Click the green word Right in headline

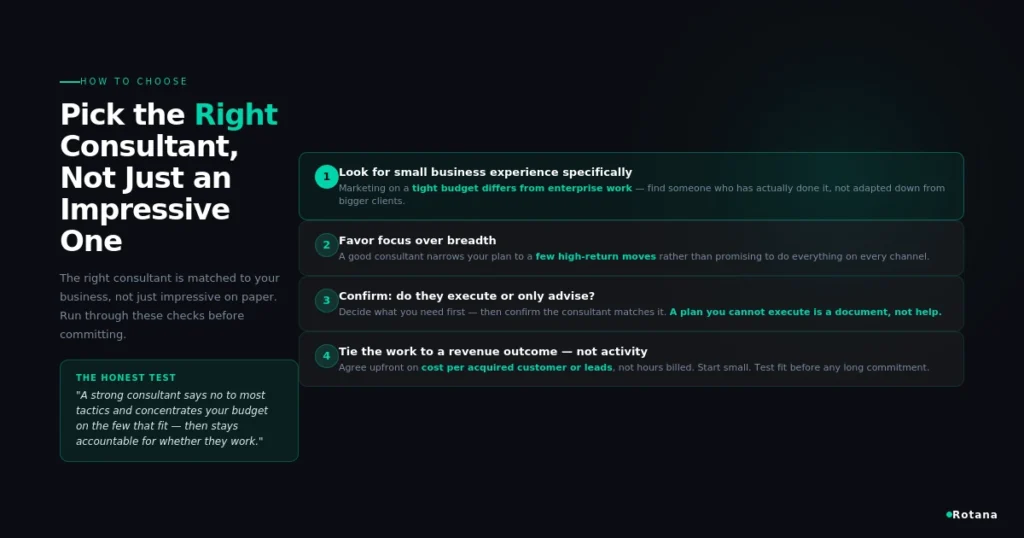[236, 114]
